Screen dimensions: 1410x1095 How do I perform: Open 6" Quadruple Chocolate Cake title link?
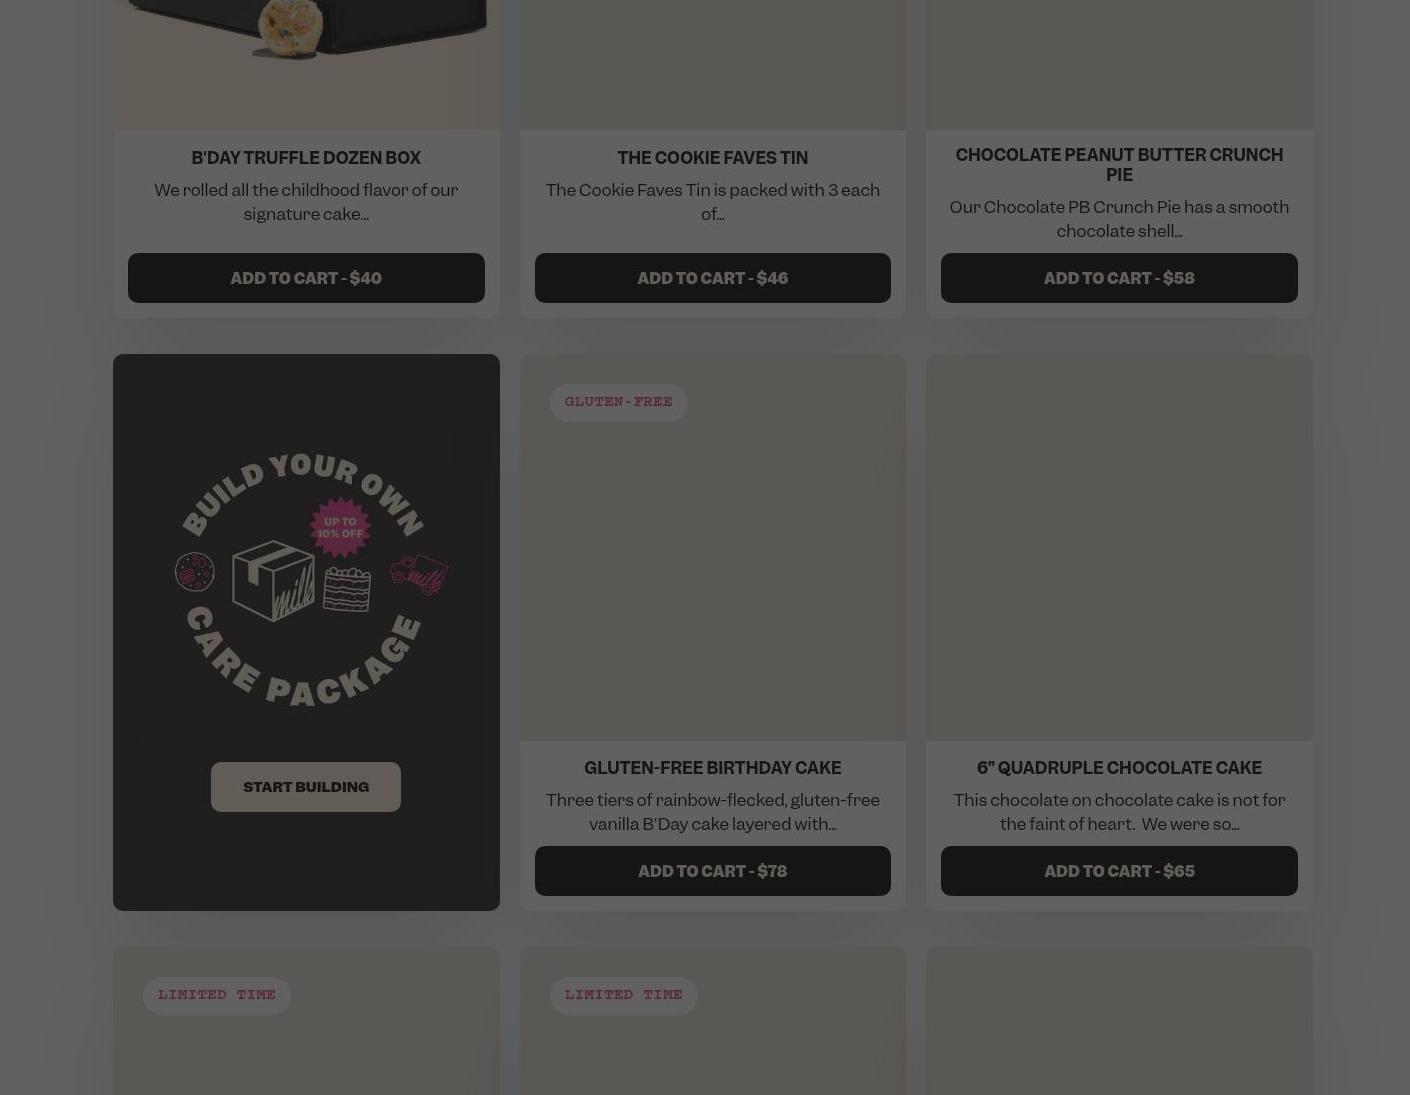pos(1119,768)
